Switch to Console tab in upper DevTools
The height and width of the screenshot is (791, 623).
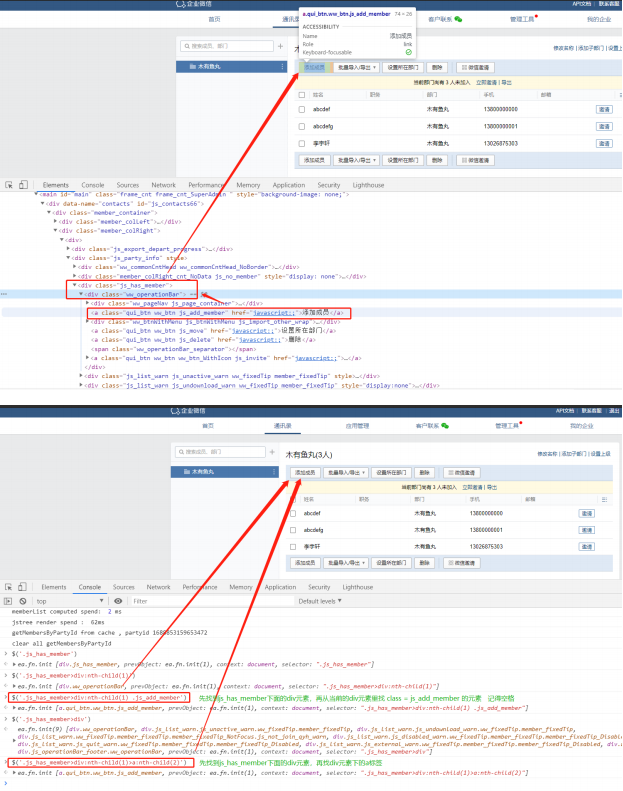(92, 185)
